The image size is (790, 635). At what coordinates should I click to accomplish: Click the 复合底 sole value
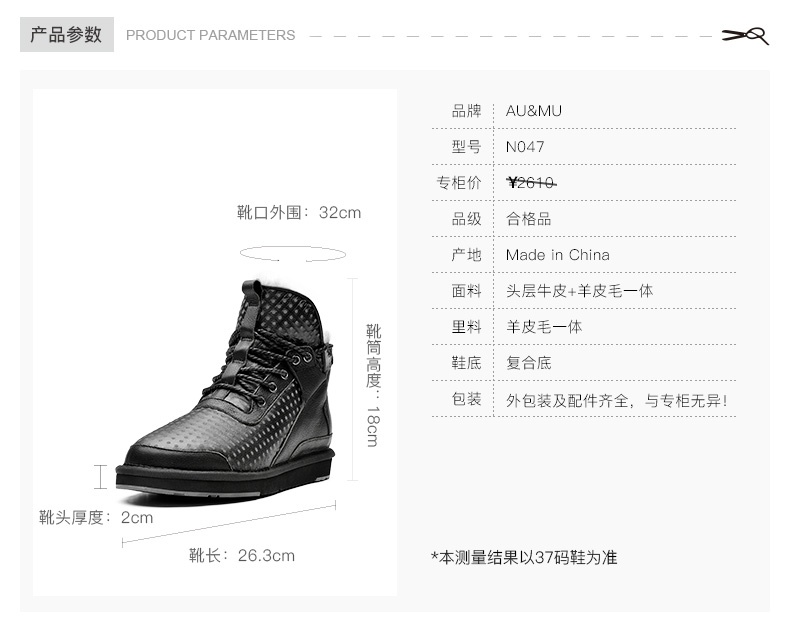click(529, 363)
